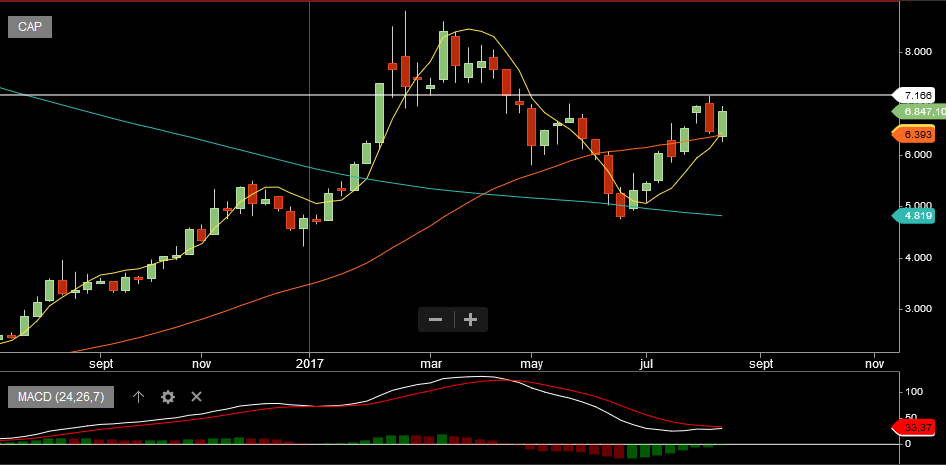Click the nov label after sept 2016
Image resolution: width=946 pixels, height=465 pixels.
[202, 364]
